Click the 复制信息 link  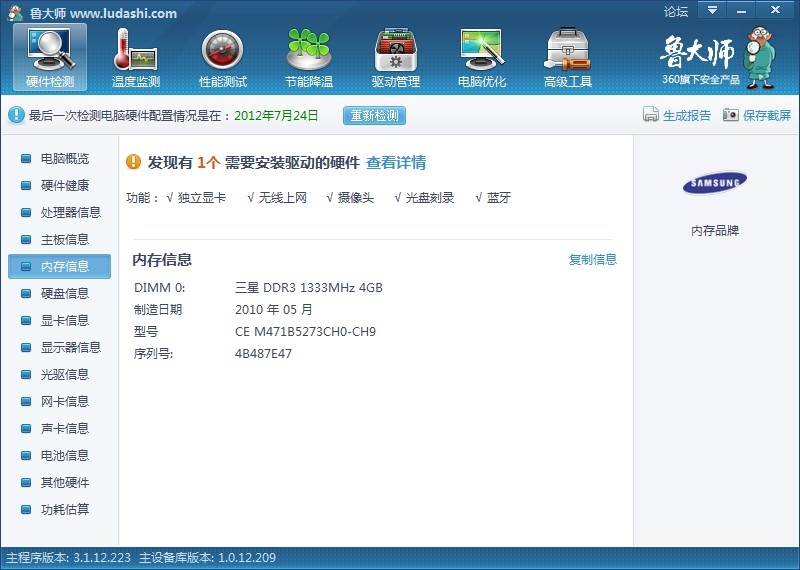click(x=593, y=260)
